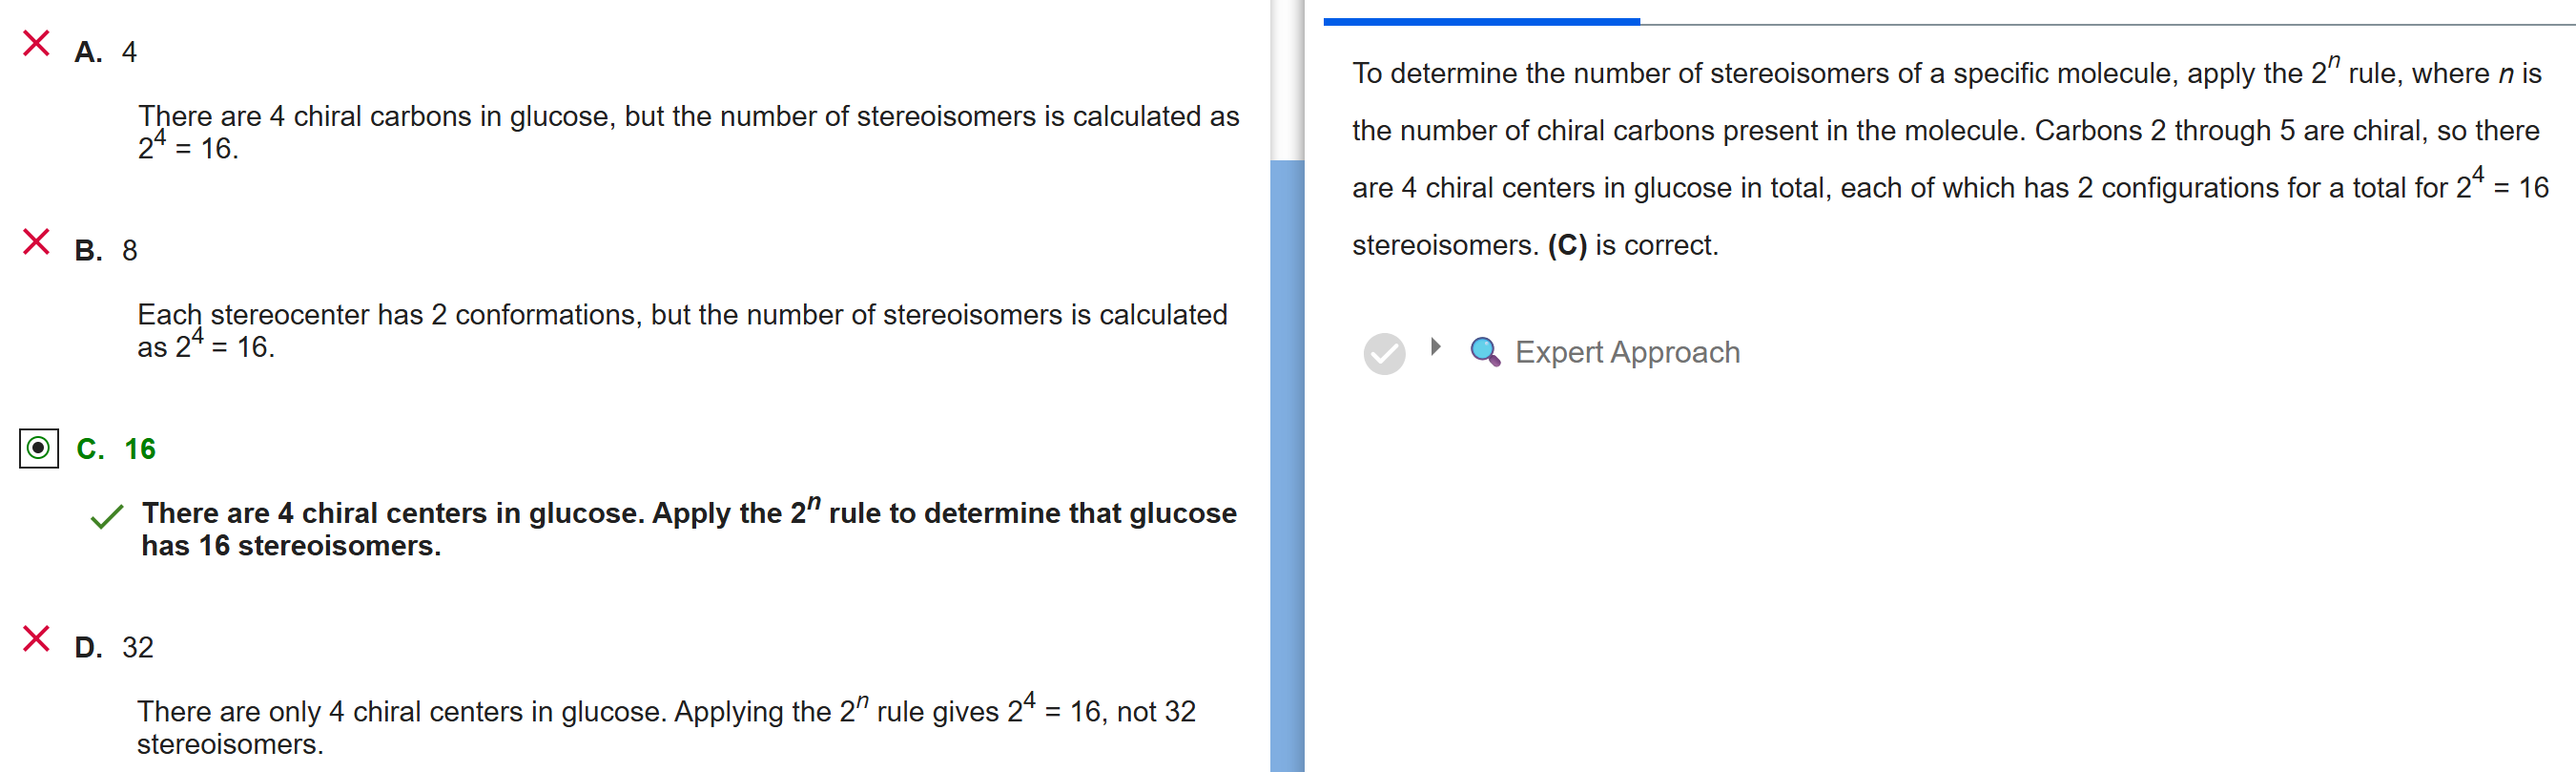Choose answer option A. 4
The height and width of the screenshot is (772, 2576).
click(106, 52)
